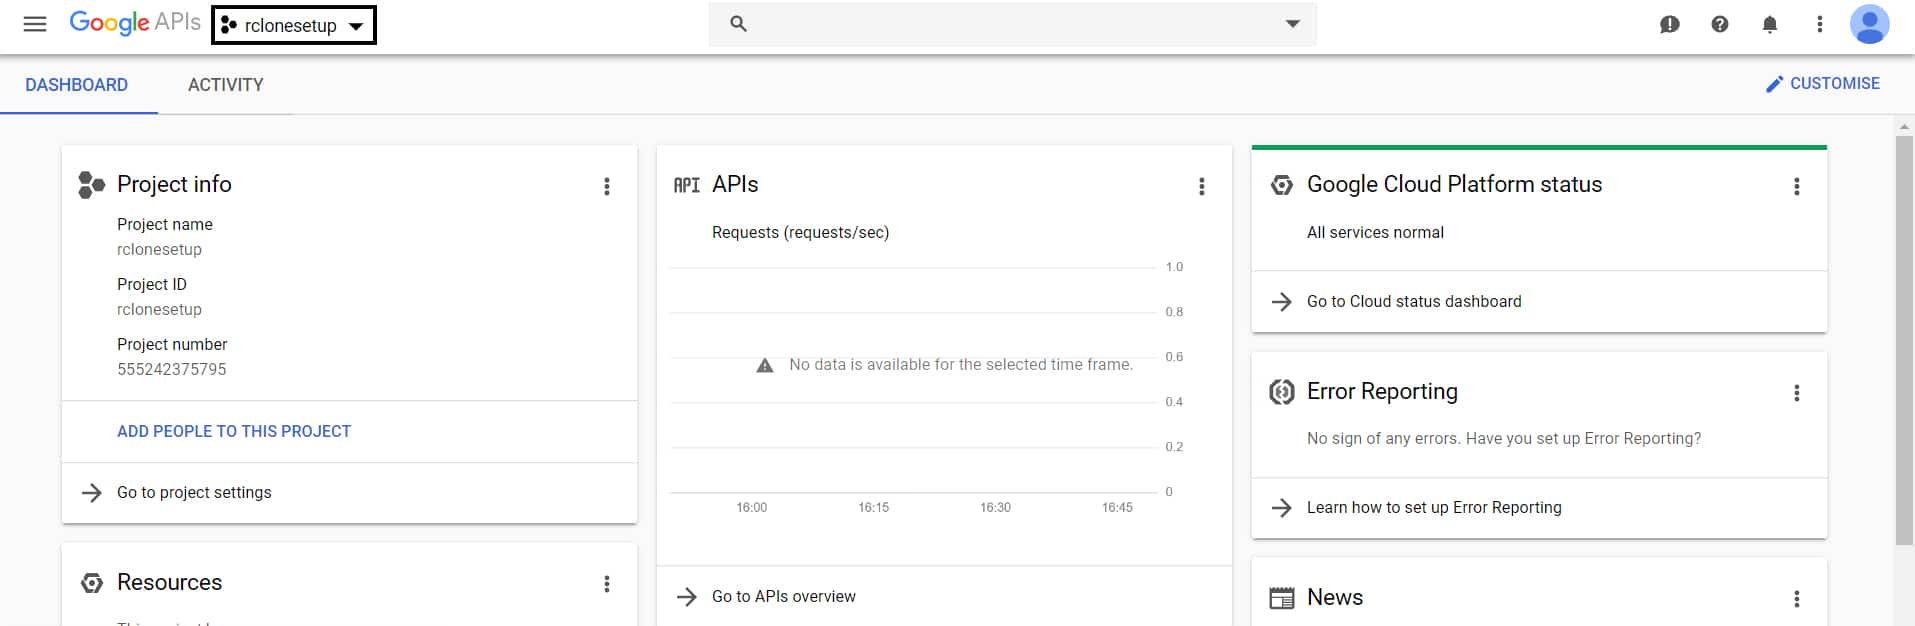This screenshot has height=626, width=1915.
Task: Click the arrow icon beside Go to APIs overview
Action: [687, 597]
